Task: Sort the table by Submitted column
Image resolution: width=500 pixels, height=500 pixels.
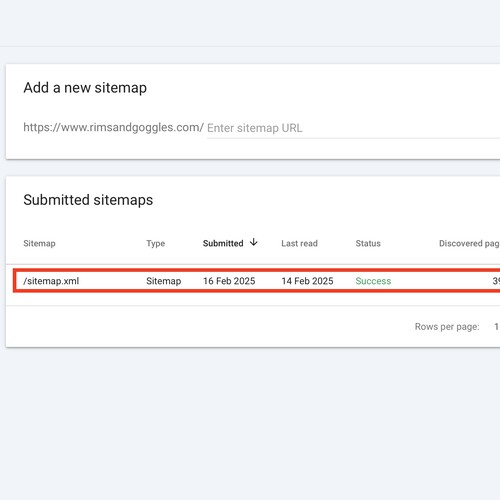Action: [x=223, y=243]
